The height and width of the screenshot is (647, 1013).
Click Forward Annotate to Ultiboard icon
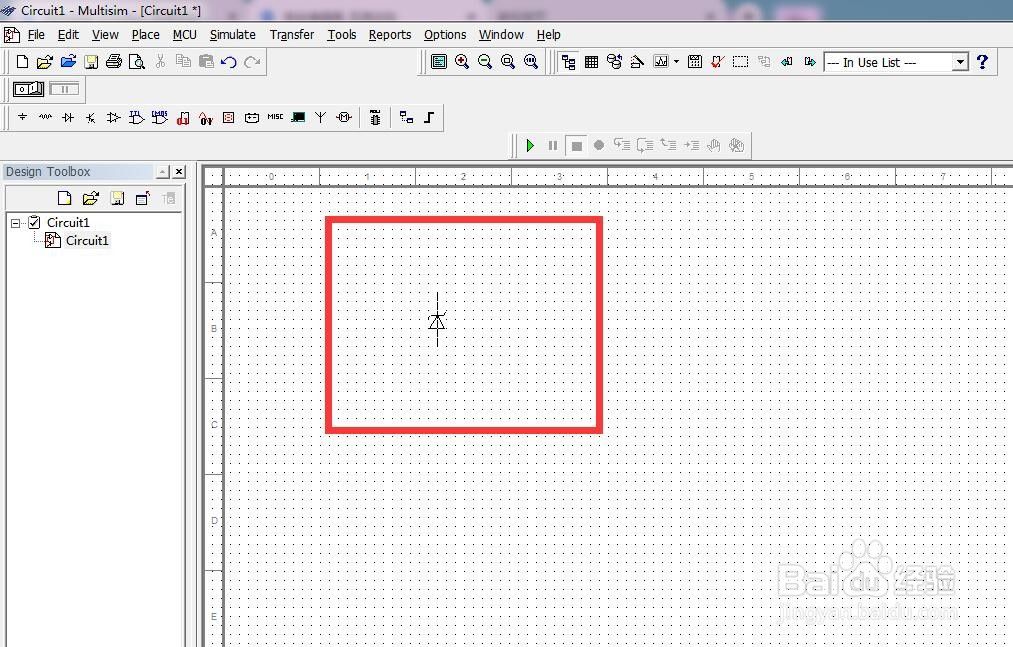point(809,62)
